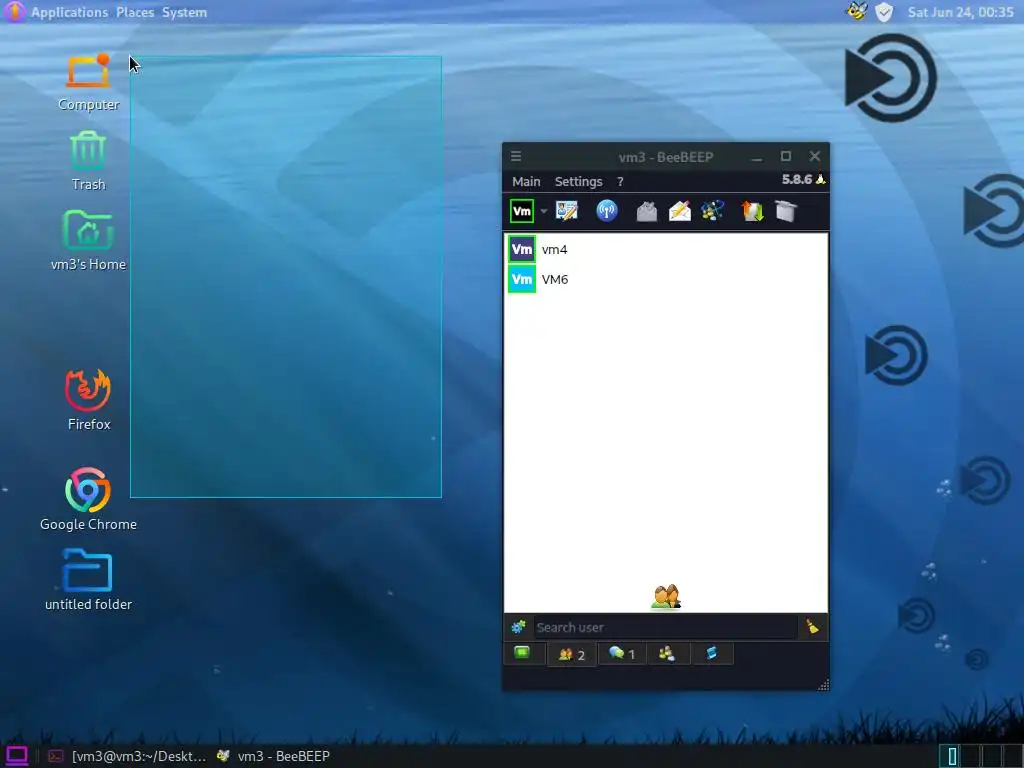Click the blue broadcast antenna icon
Screen dimensions: 1024x768
click(x=607, y=211)
